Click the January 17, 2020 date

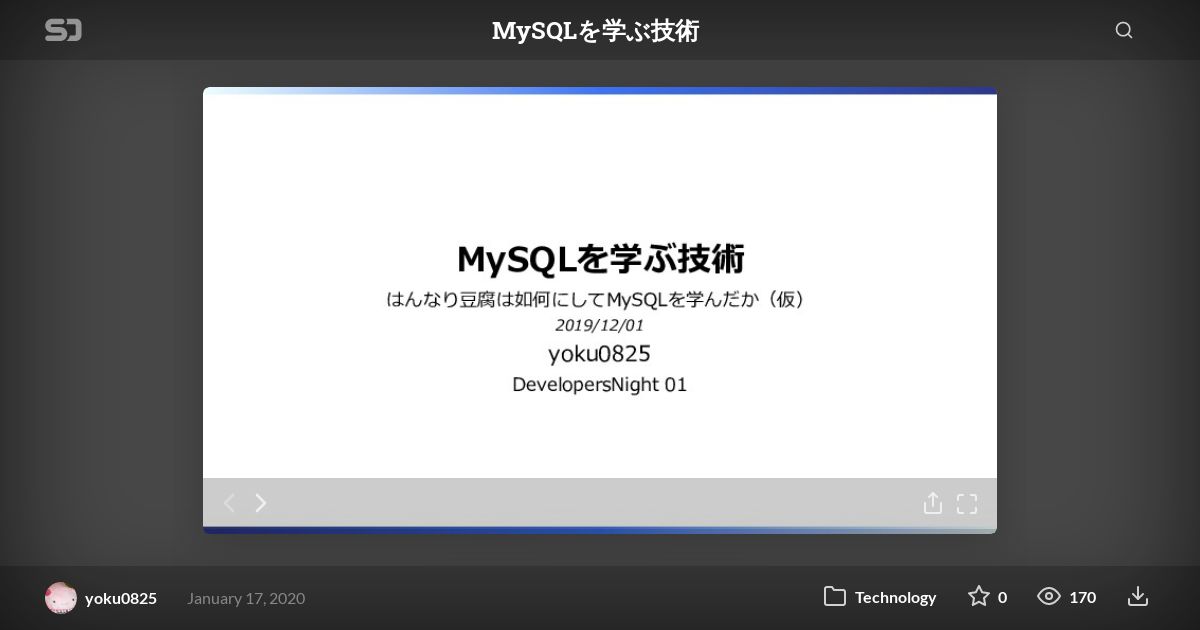[246, 598]
